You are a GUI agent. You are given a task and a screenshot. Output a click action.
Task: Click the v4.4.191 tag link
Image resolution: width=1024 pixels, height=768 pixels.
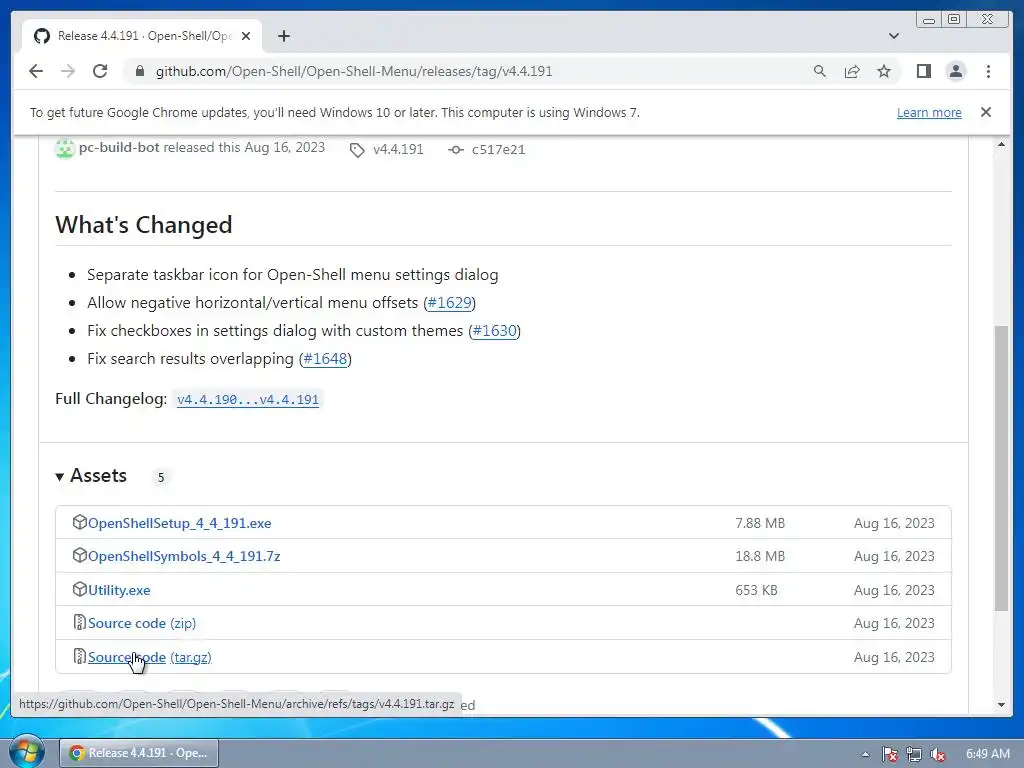click(398, 150)
